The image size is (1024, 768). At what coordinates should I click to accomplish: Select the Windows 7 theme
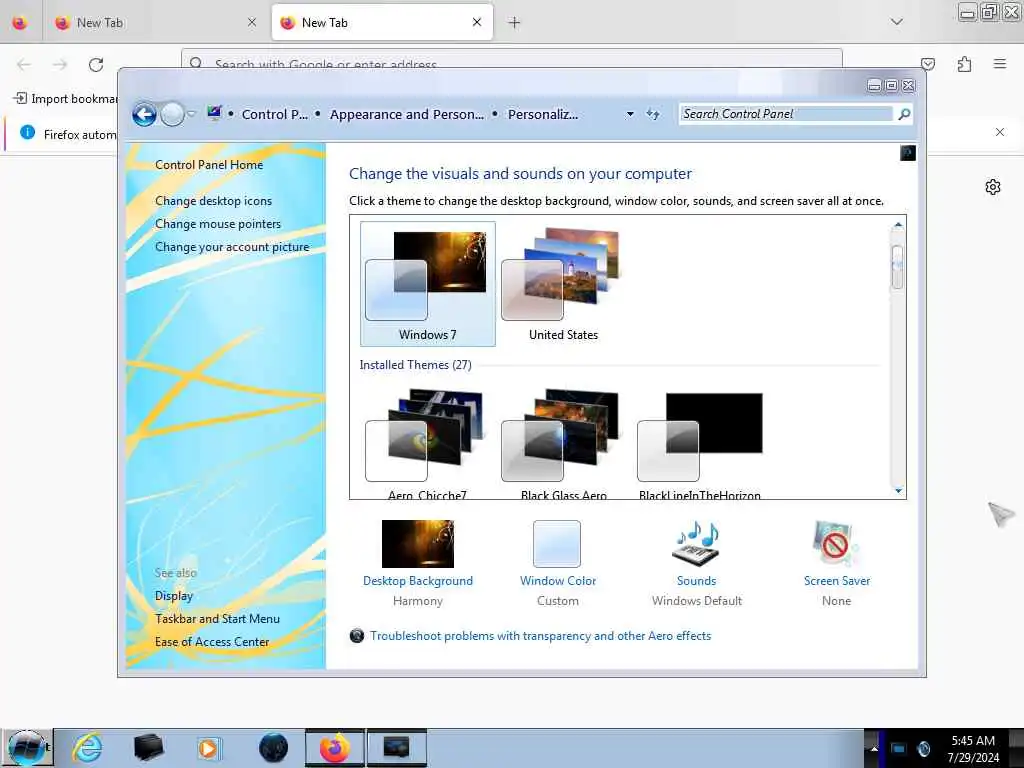tap(428, 283)
